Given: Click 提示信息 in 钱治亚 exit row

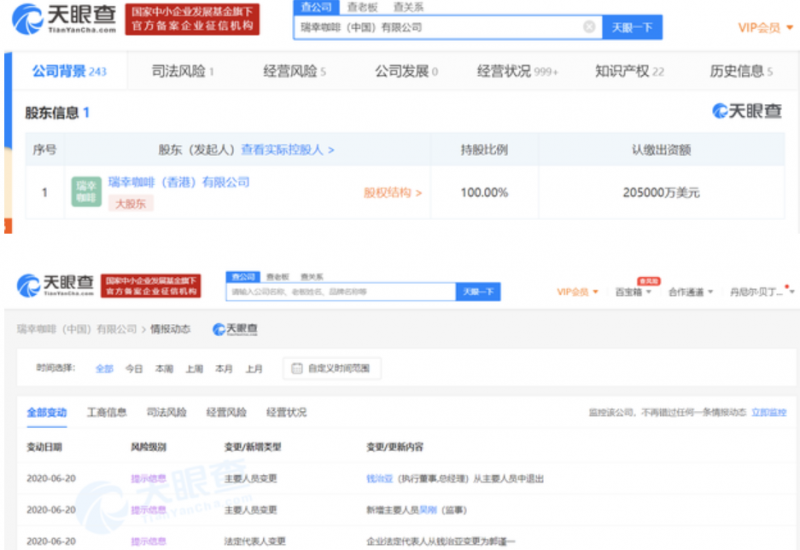Looking at the screenshot, I should (148, 479).
